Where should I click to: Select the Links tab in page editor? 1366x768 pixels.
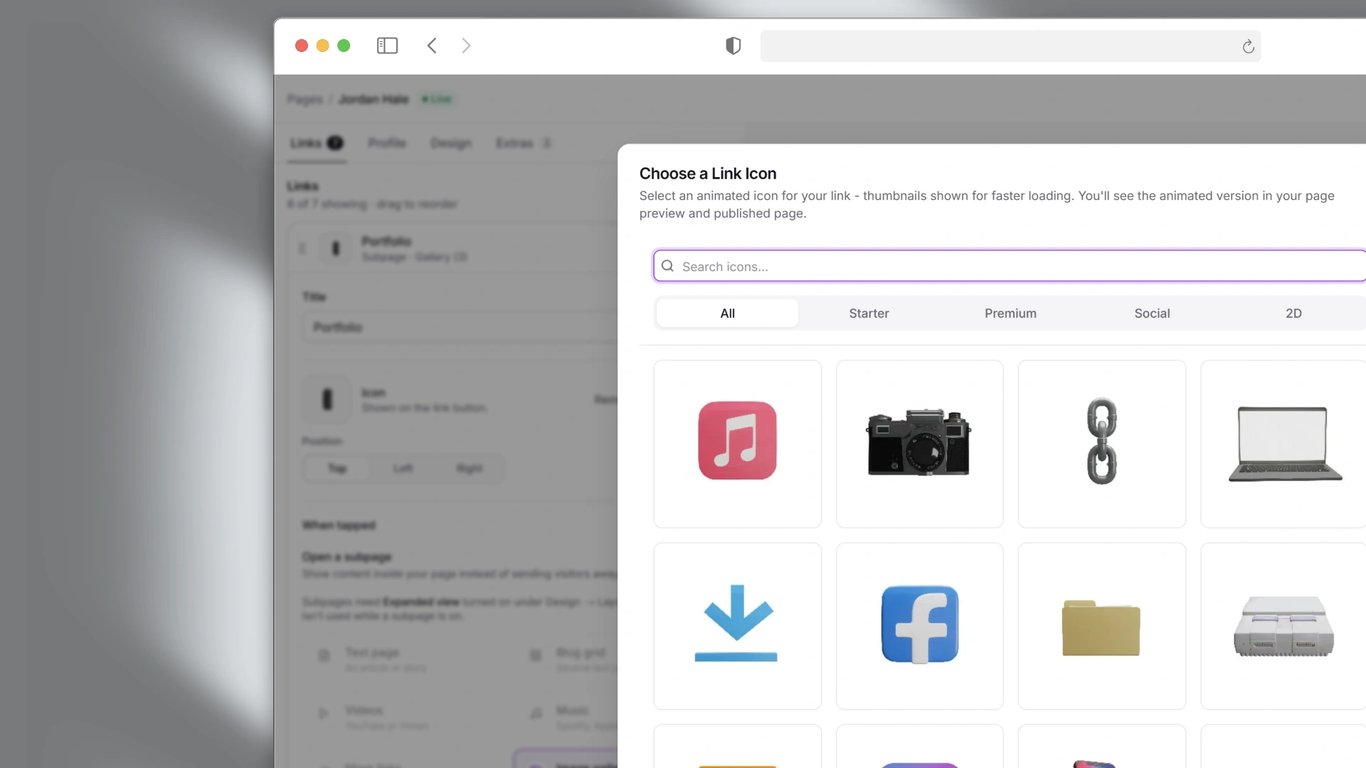pyautogui.click(x=316, y=143)
